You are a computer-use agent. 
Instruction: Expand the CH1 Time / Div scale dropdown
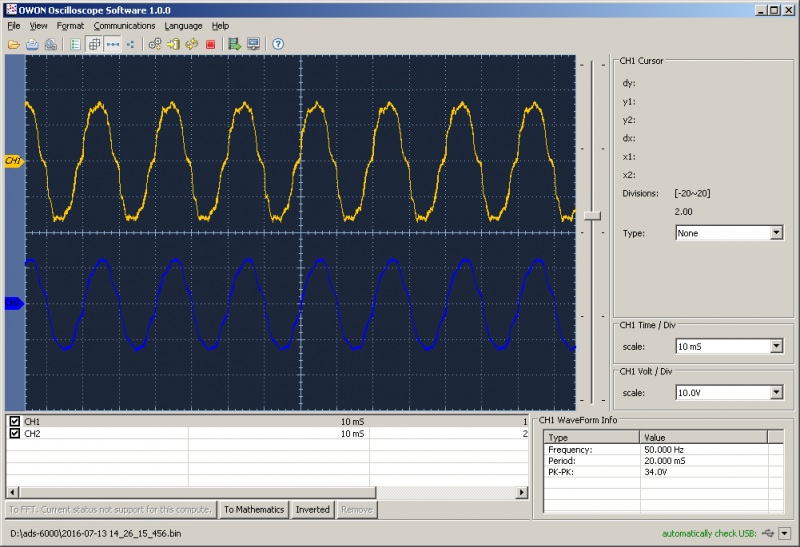[776, 347]
